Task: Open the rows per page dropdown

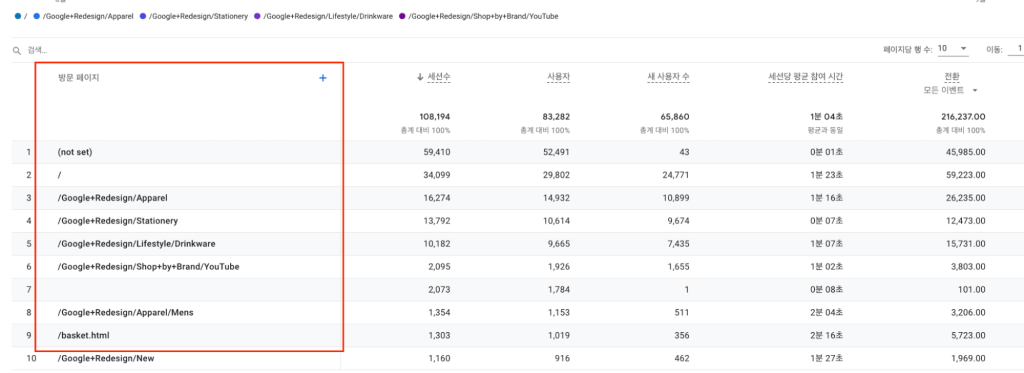Action: tap(953, 49)
